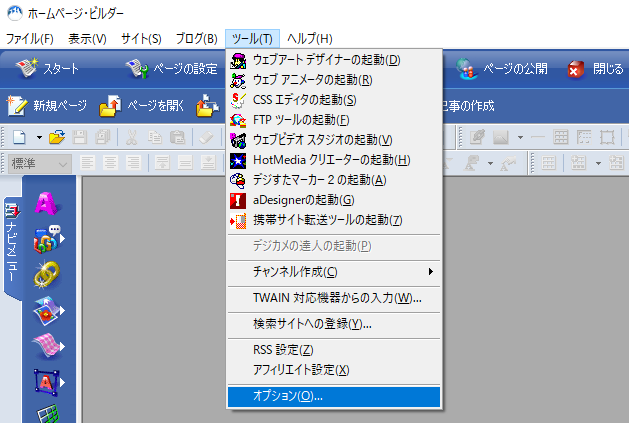
Task: Launch デジすたマーカー 2 の起動(A)
Action: (x=334, y=180)
